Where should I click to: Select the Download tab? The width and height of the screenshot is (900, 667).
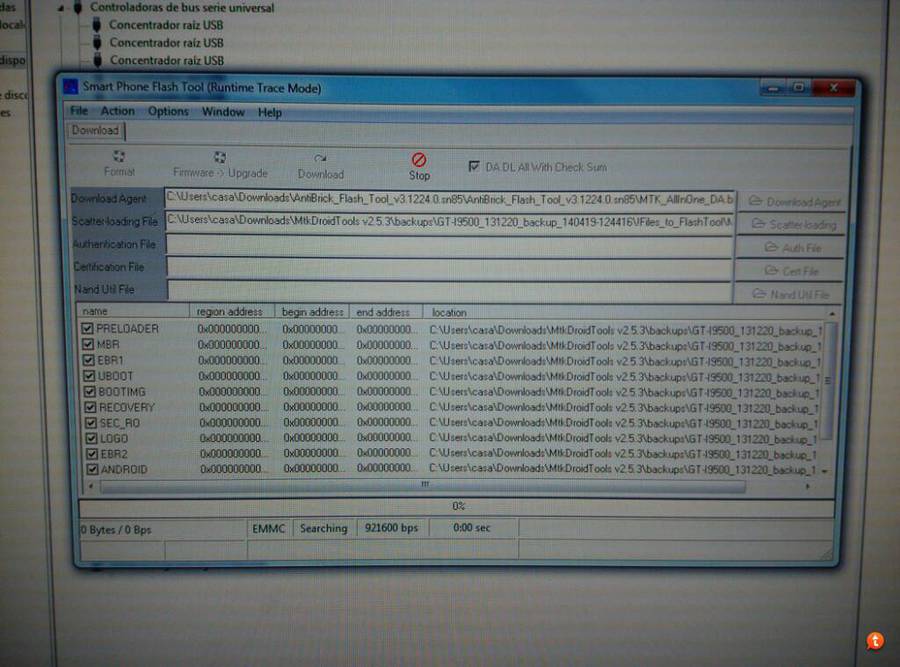[95, 130]
